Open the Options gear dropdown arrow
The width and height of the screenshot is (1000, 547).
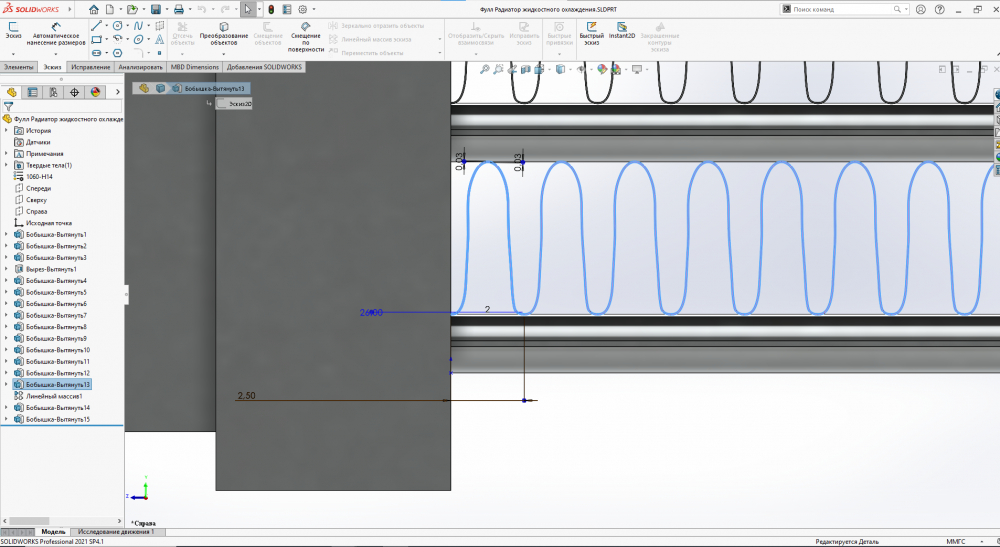click(315, 9)
